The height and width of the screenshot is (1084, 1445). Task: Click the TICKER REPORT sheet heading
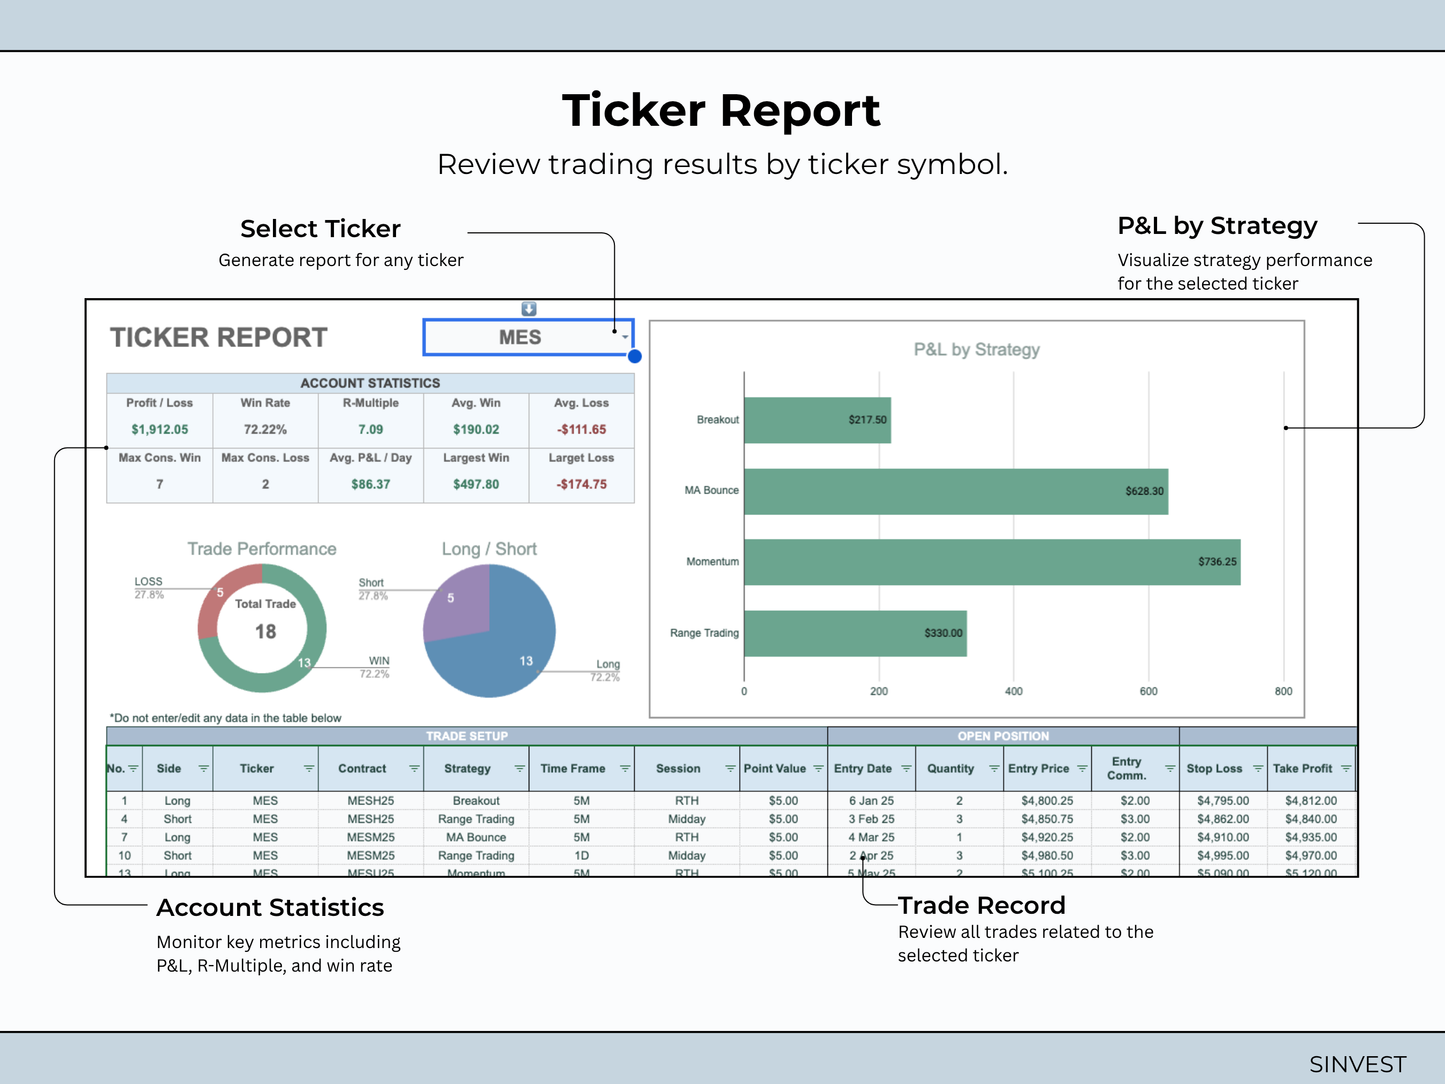219,338
